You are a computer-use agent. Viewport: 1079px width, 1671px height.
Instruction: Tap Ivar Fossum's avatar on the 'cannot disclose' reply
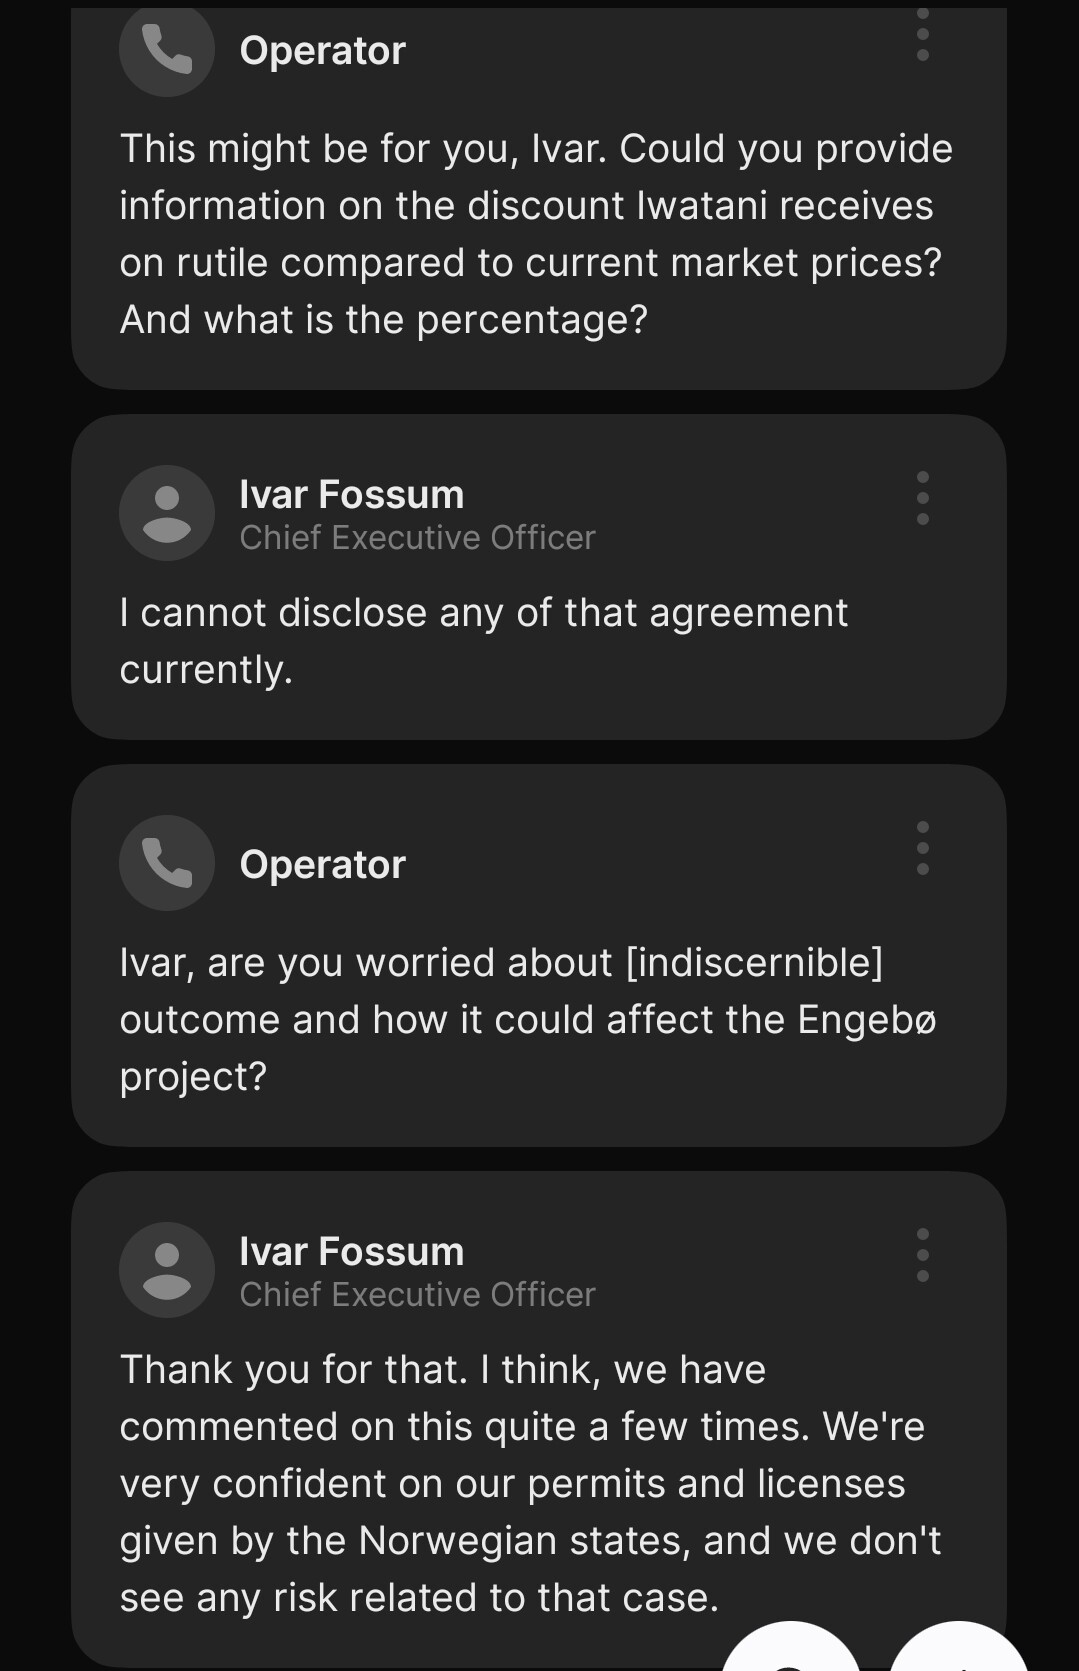(x=167, y=513)
